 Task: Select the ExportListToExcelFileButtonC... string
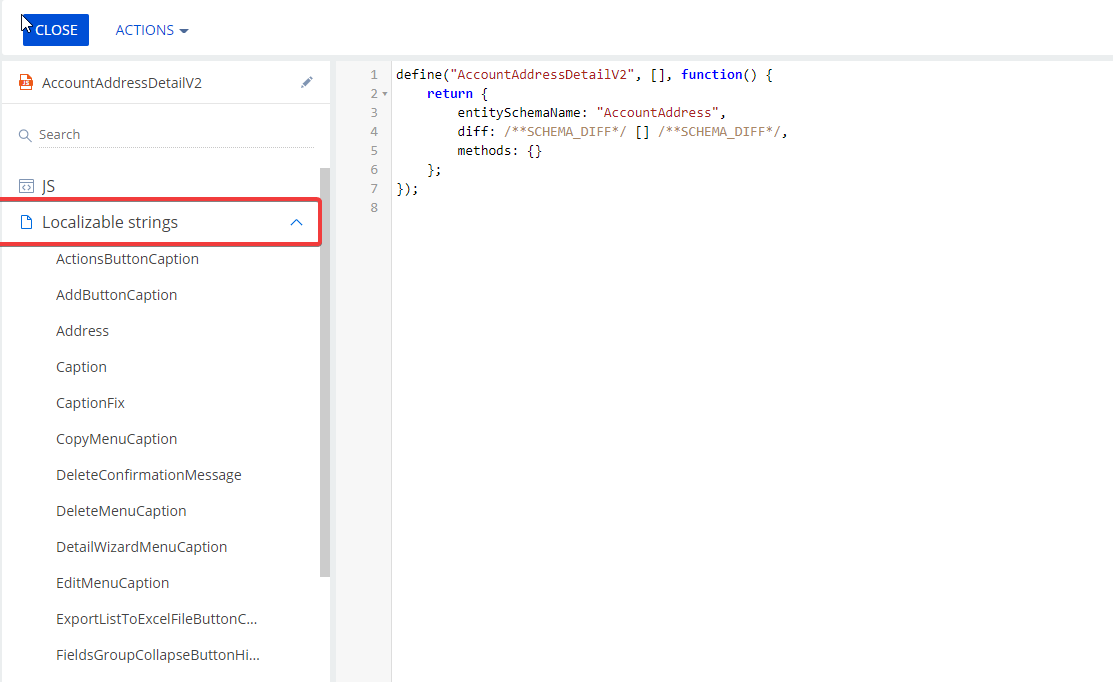tap(157, 619)
